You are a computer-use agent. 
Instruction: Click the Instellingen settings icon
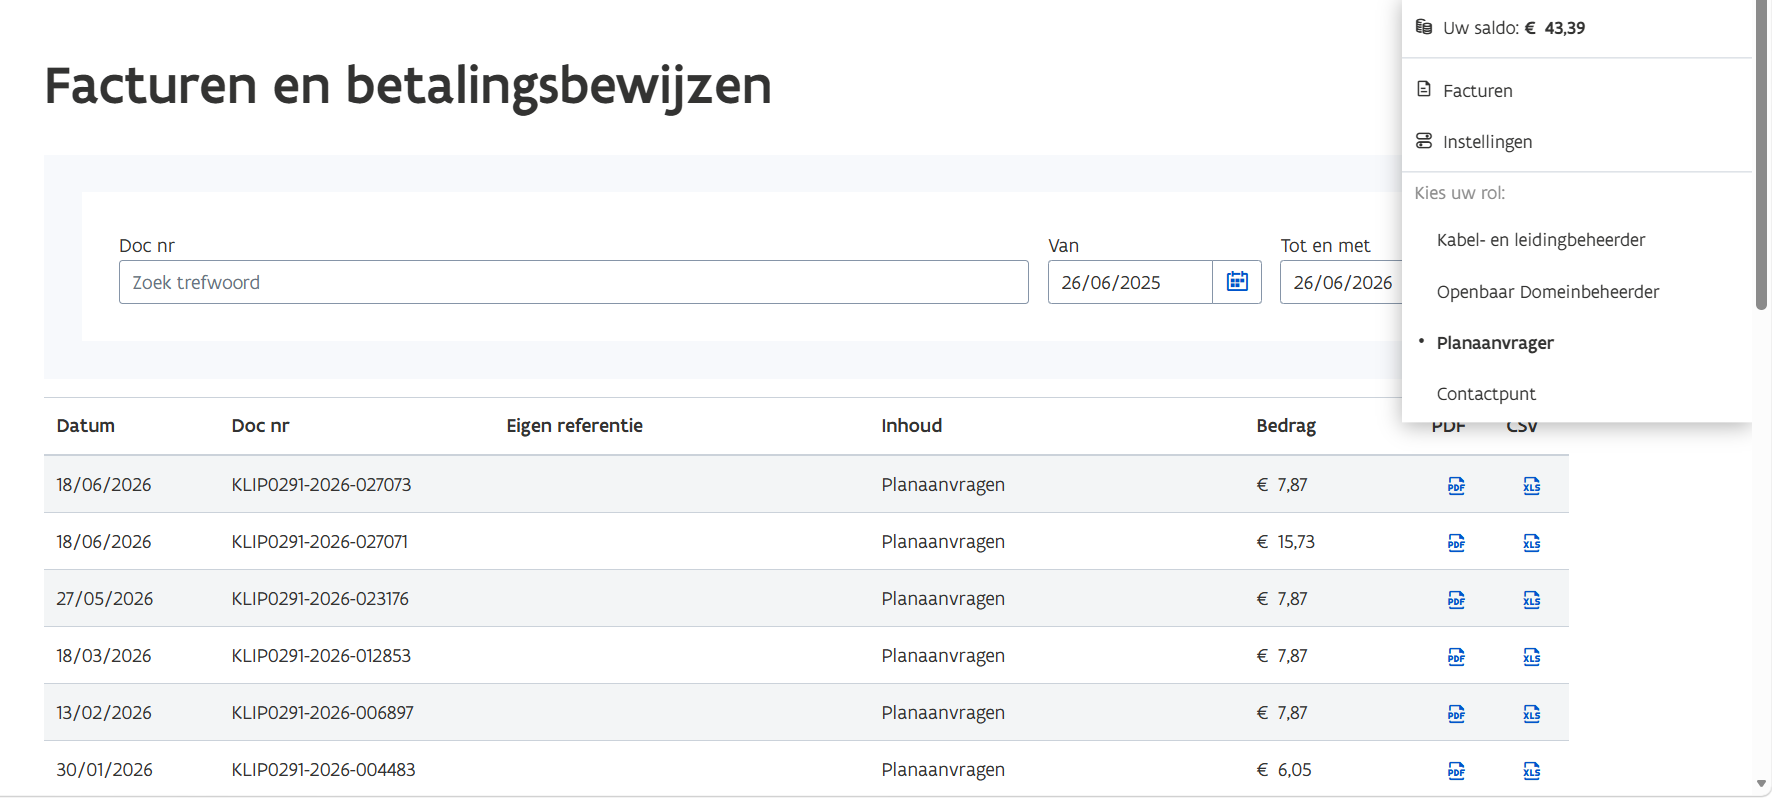[x=1424, y=141]
